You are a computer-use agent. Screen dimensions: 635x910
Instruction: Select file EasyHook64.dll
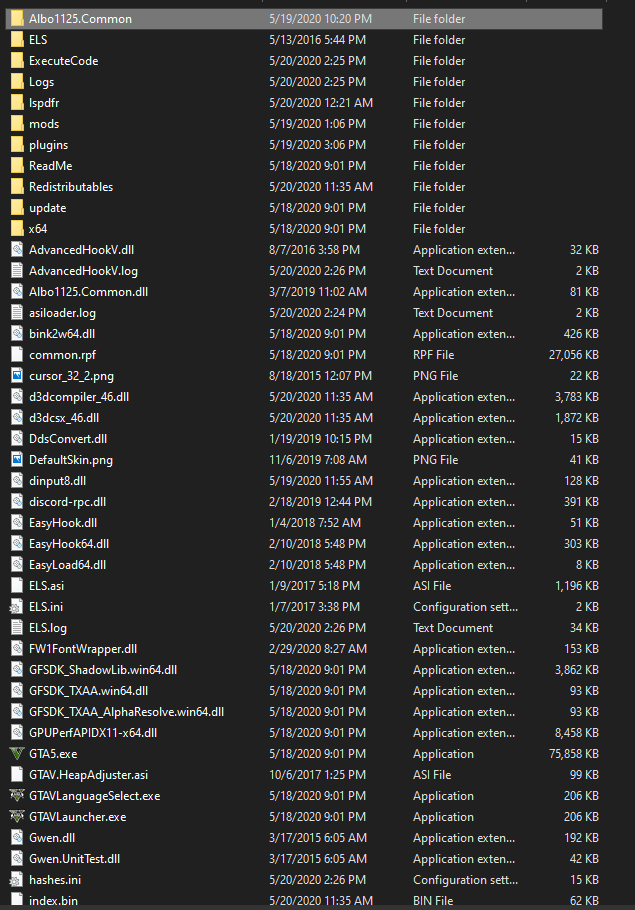coord(69,544)
